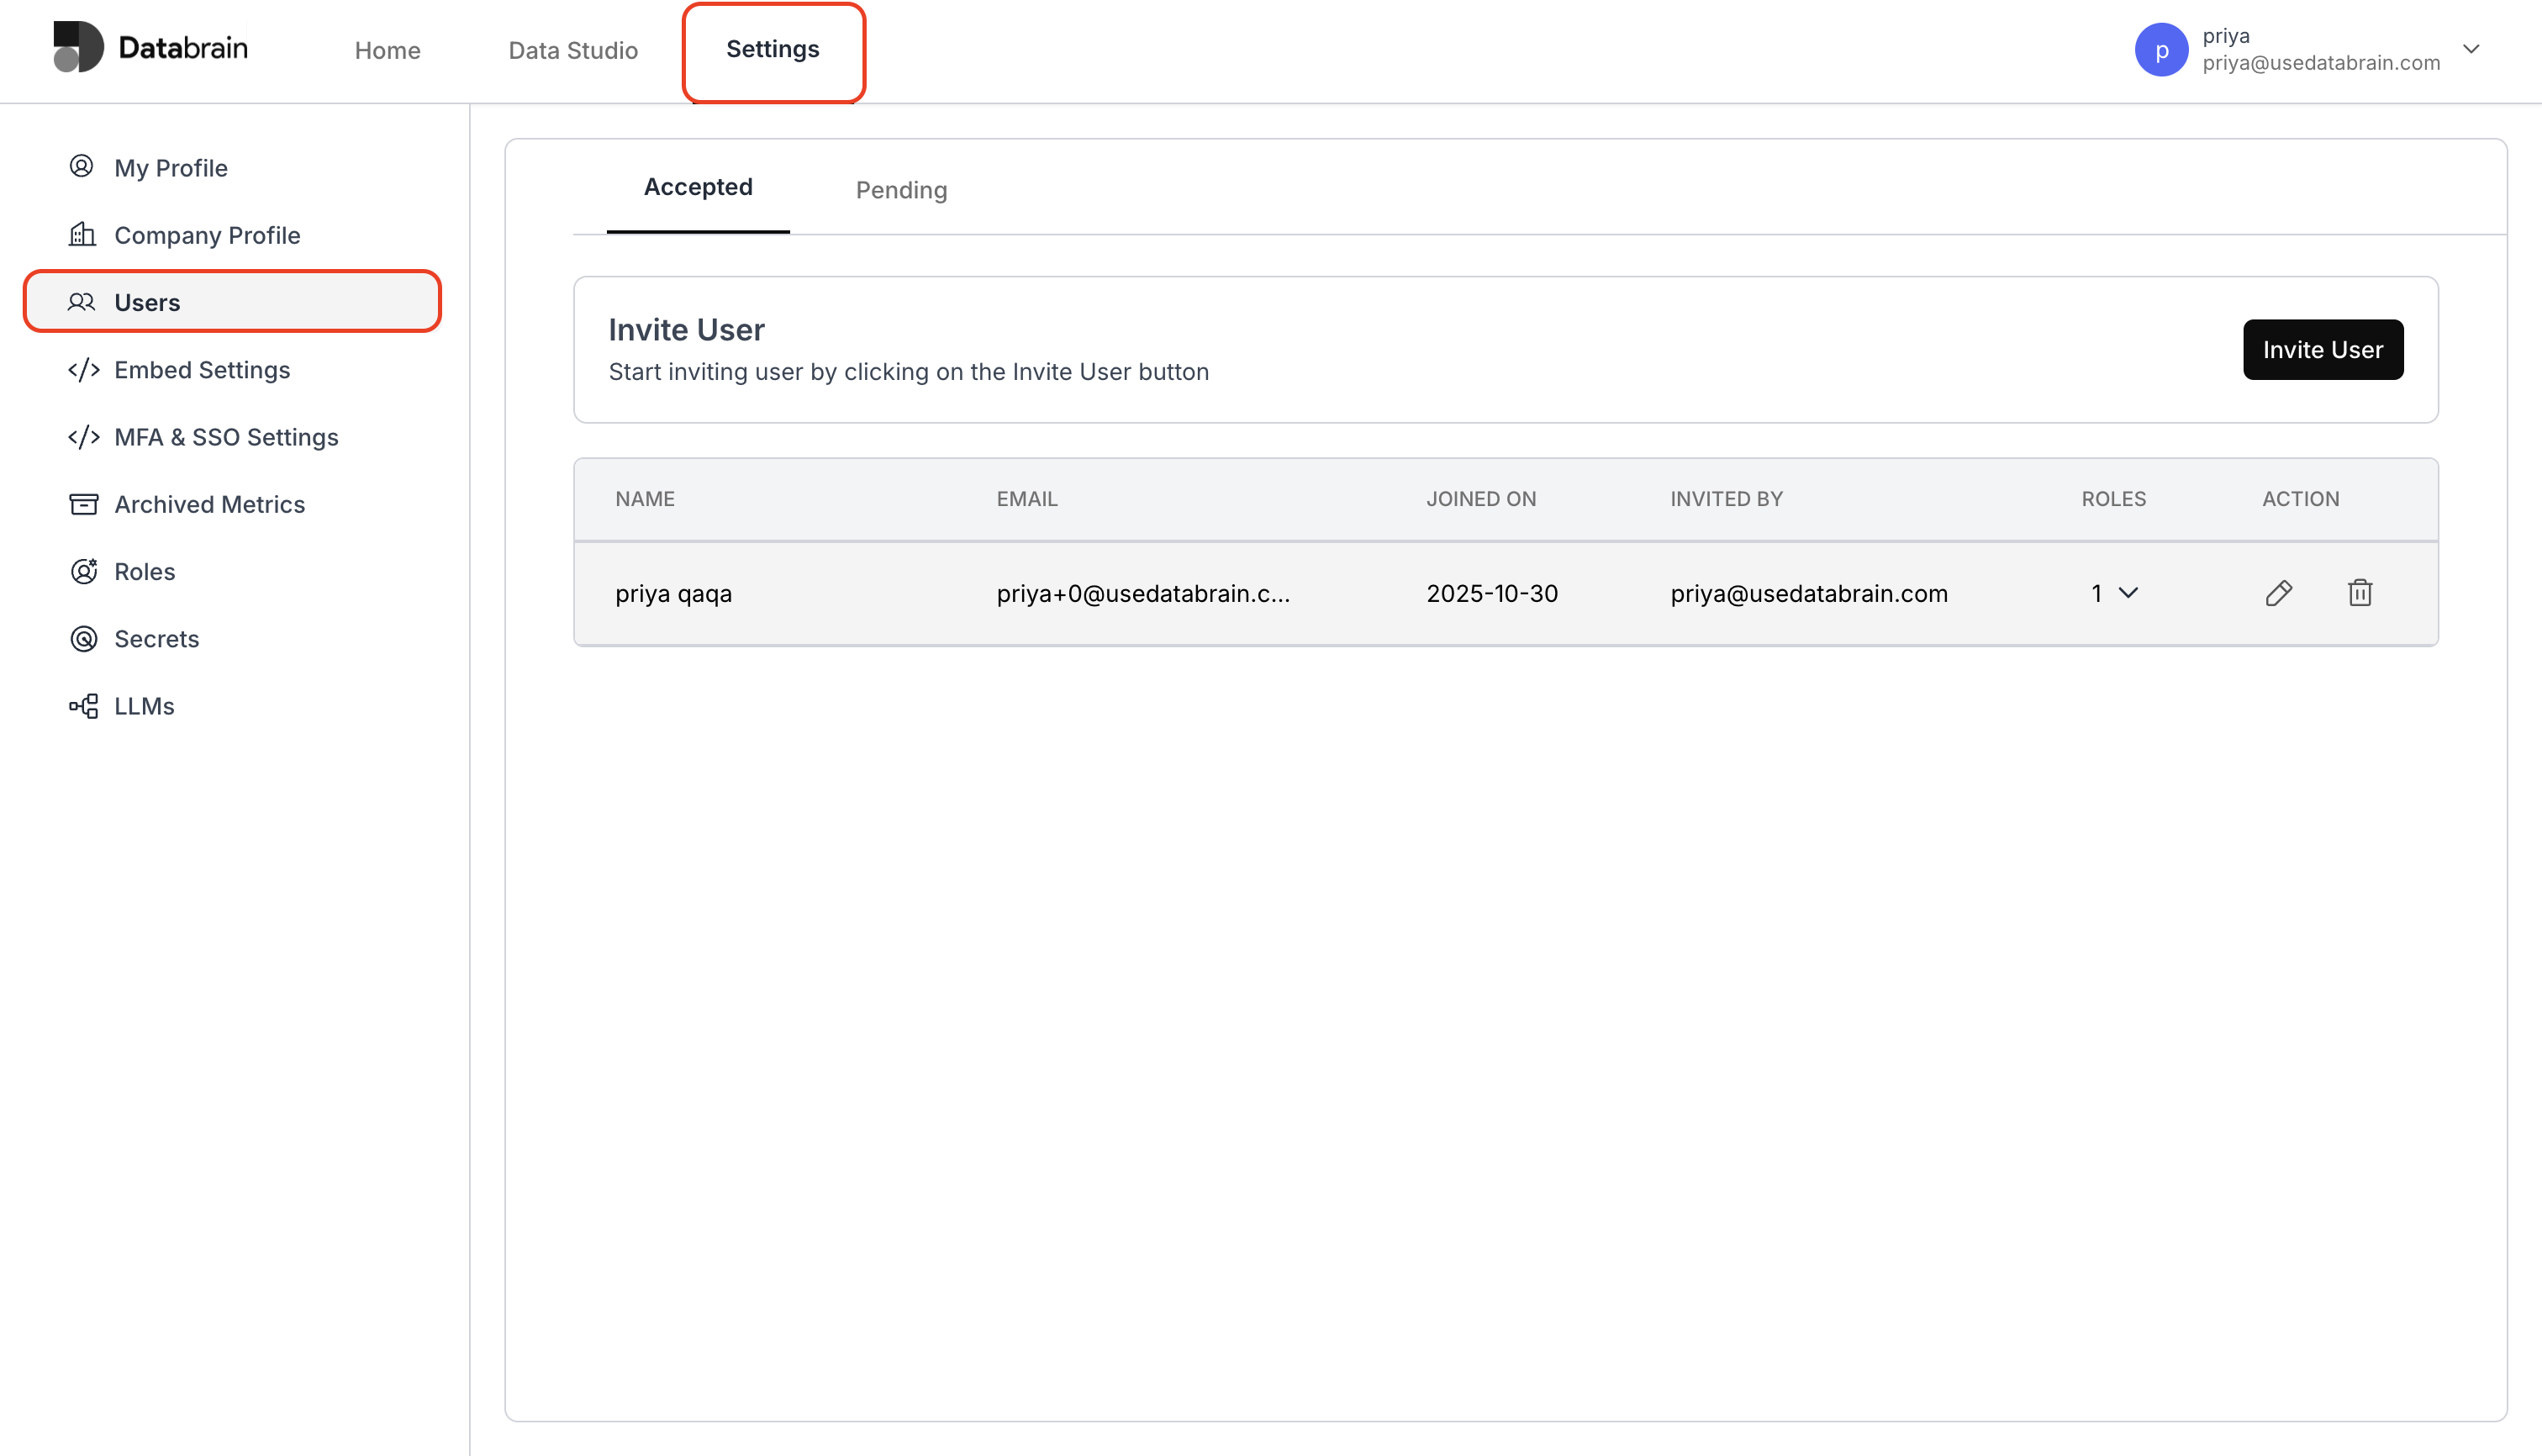Image resolution: width=2542 pixels, height=1456 pixels.
Task: Click the pencil edit icon for priya qaqa
Action: [2278, 593]
